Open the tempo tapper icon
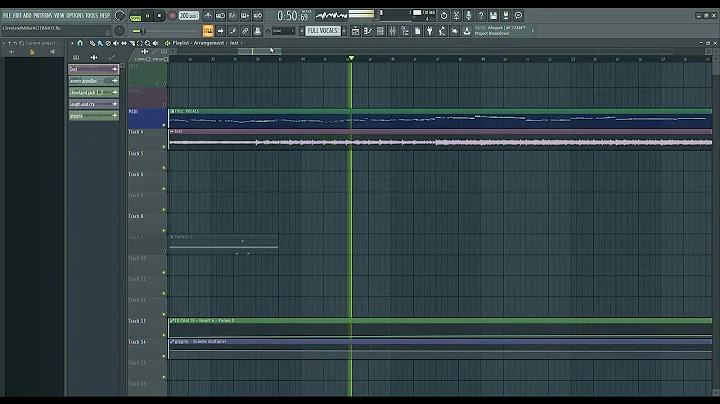 pos(442,31)
